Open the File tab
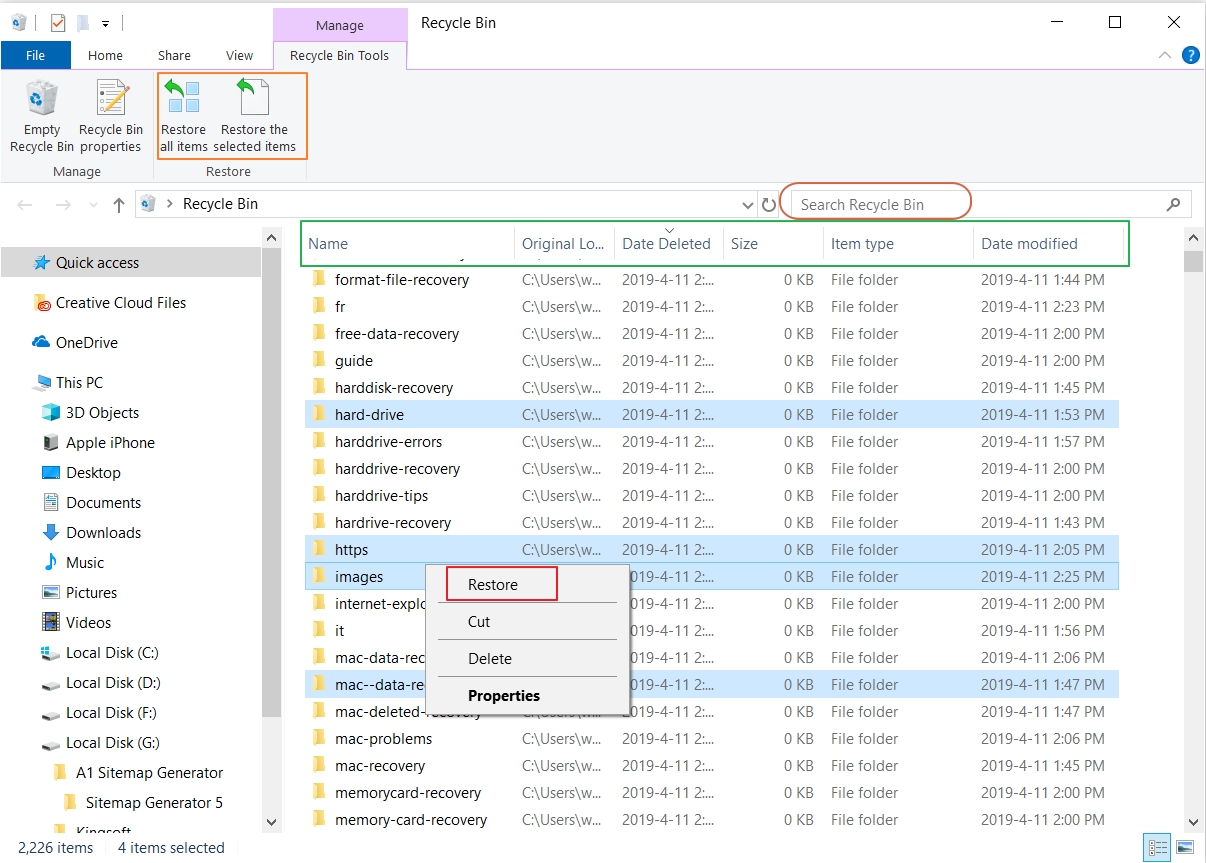Viewport: 1206px width, 863px height. [36, 55]
